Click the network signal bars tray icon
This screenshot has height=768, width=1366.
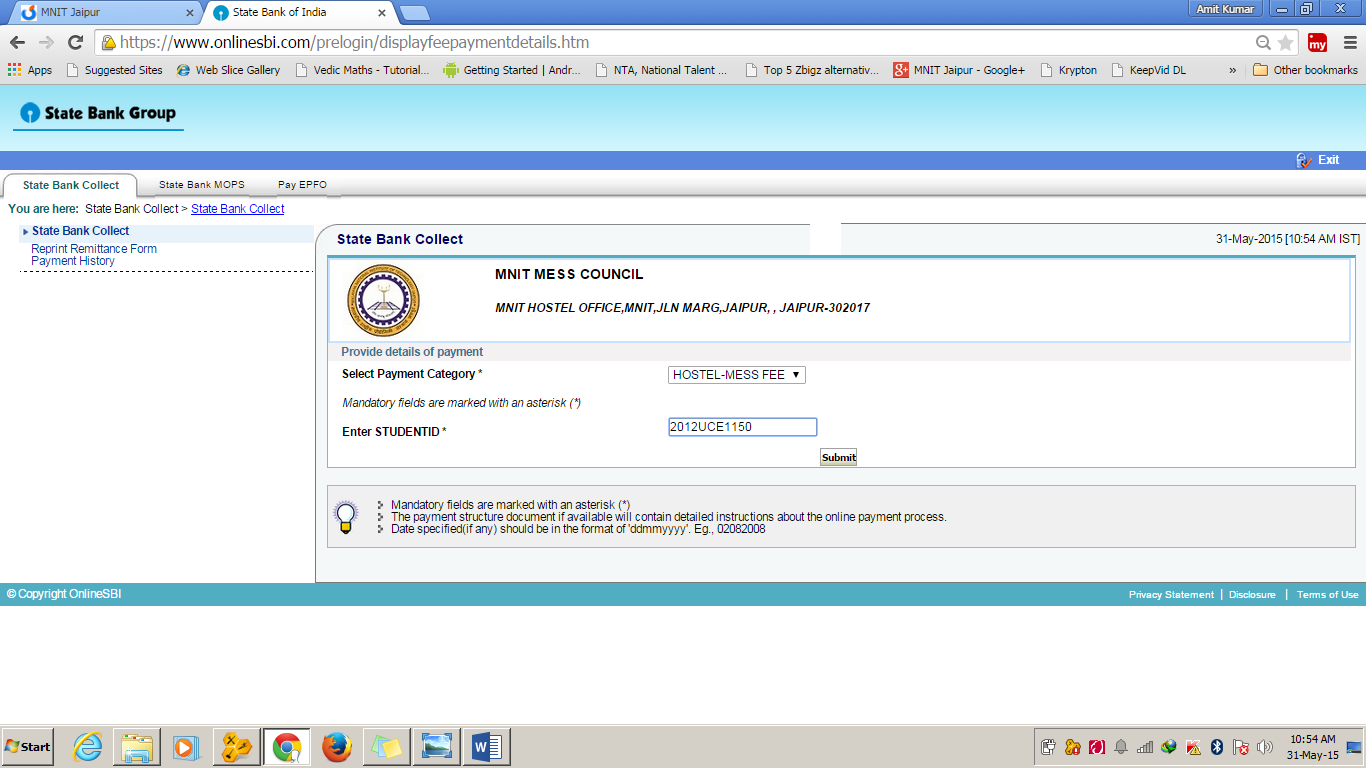(x=1145, y=747)
